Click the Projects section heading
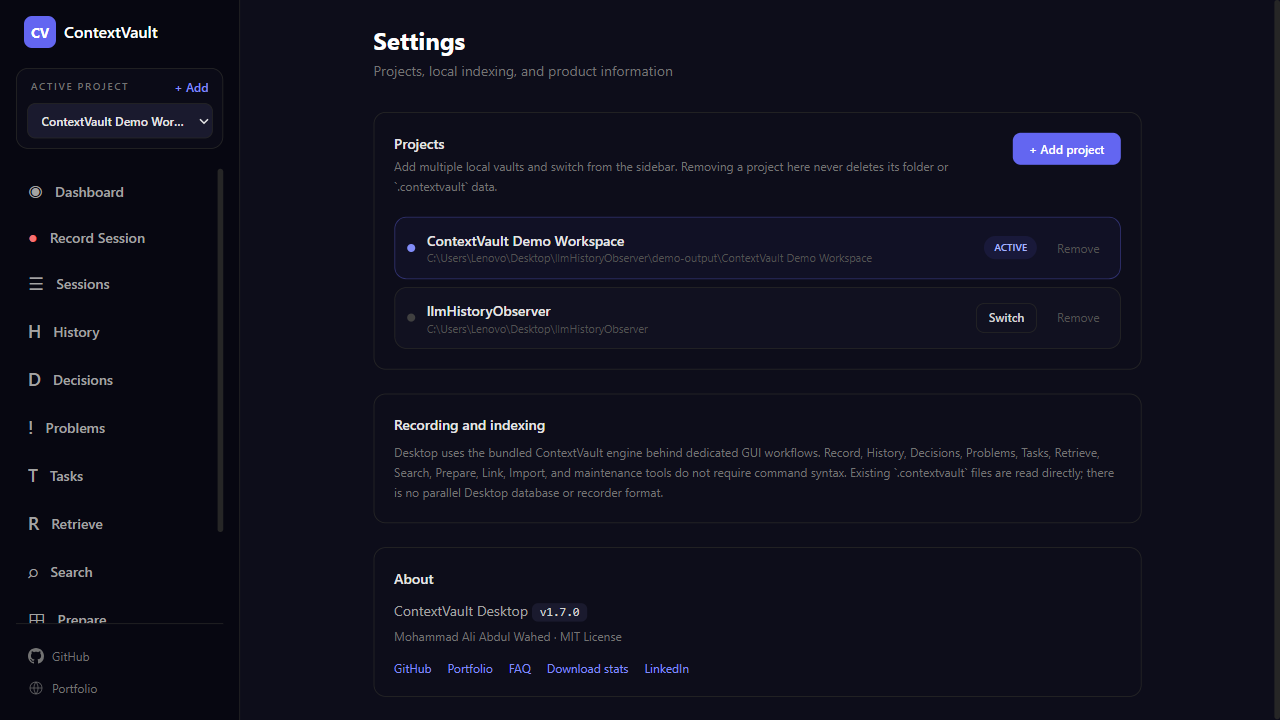Image resolution: width=1280 pixels, height=720 pixels. point(419,144)
